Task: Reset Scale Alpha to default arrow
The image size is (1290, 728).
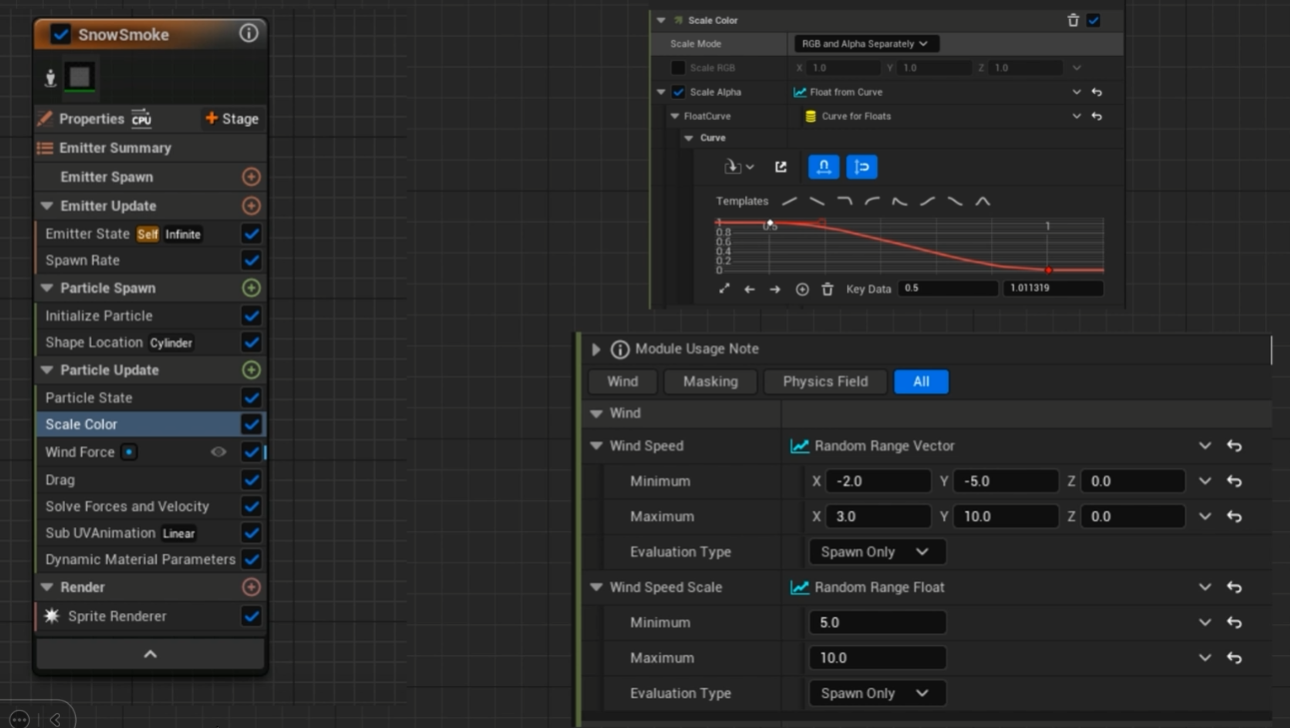Action: click(x=1097, y=92)
